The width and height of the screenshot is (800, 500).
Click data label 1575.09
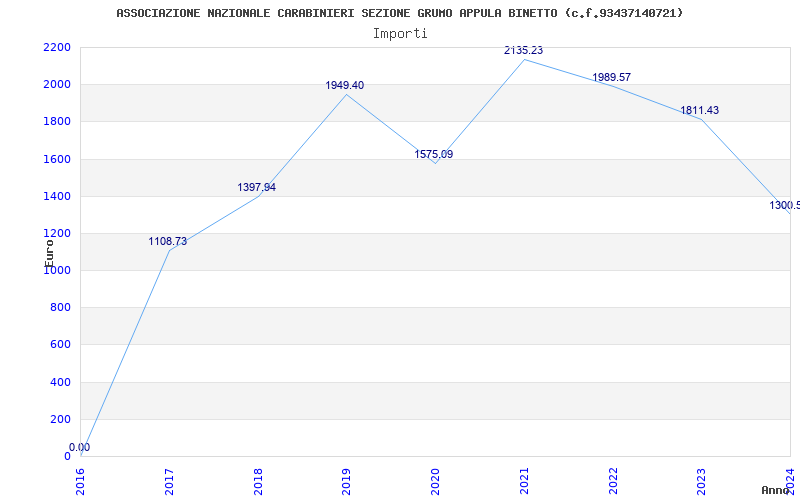(x=434, y=154)
